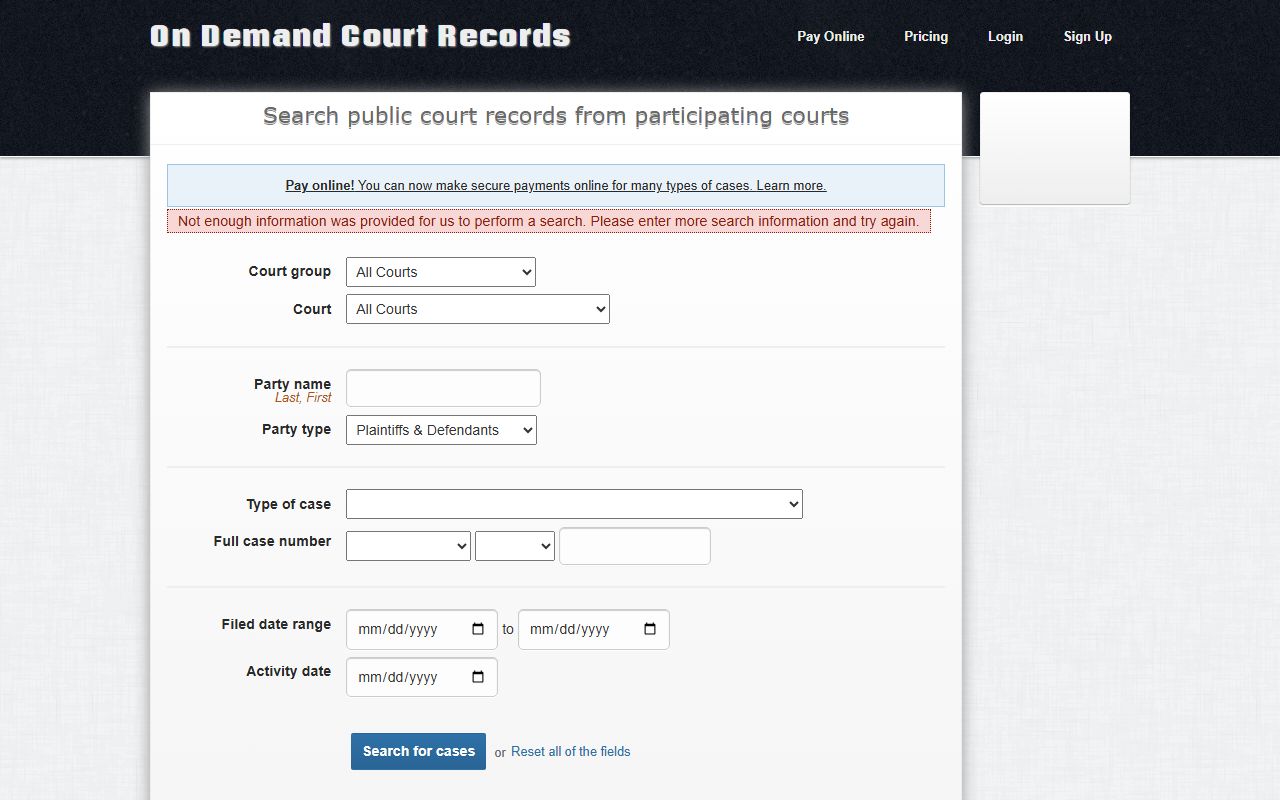The height and width of the screenshot is (800, 1280).
Task: Click the 'Not enough information' error message
Action: tap(549, 221)
